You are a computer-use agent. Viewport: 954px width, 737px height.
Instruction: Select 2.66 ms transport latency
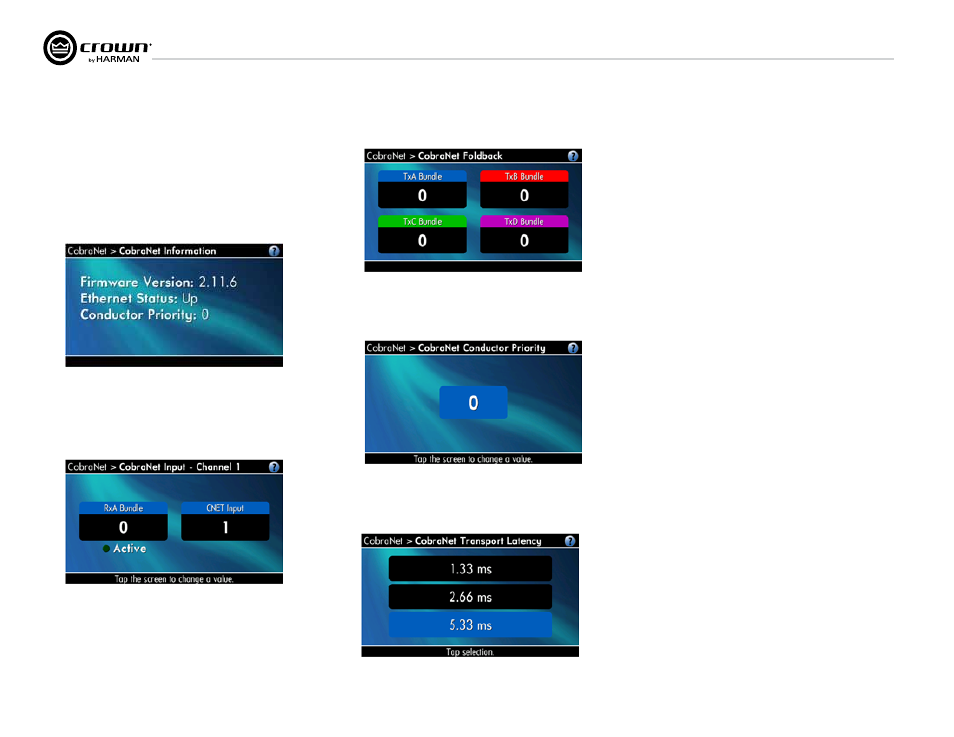tap(470, 597)
